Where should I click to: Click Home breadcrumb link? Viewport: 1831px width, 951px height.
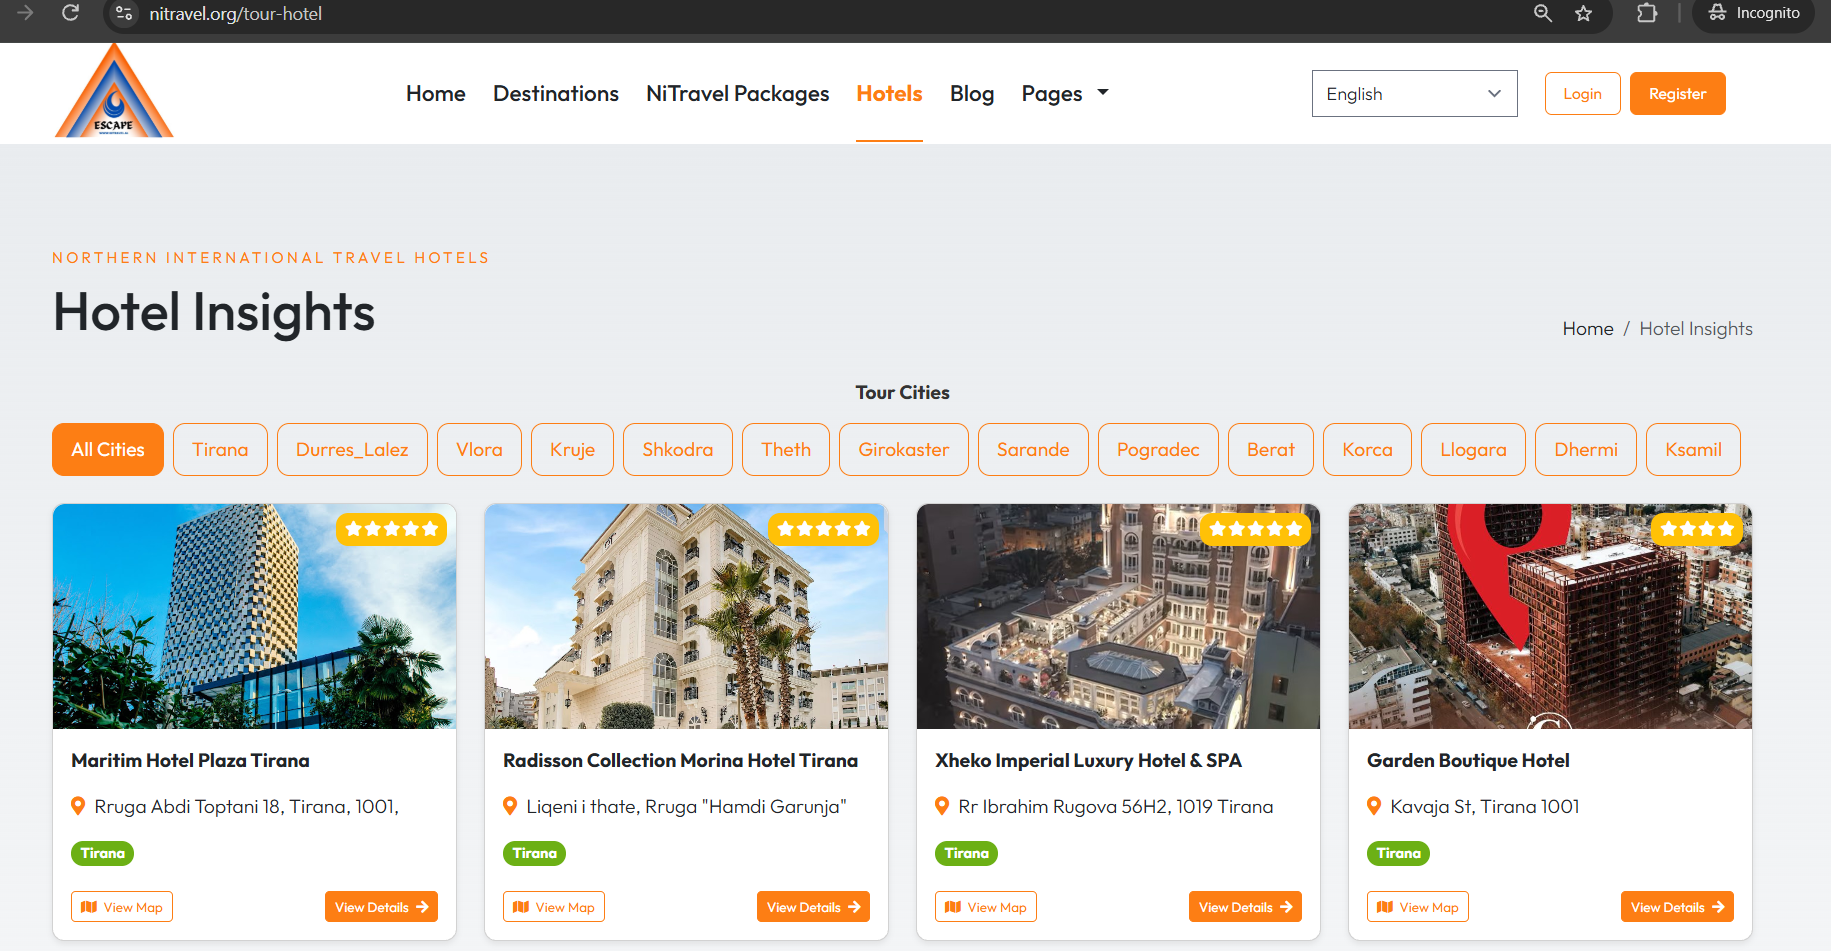point(1588,328)
